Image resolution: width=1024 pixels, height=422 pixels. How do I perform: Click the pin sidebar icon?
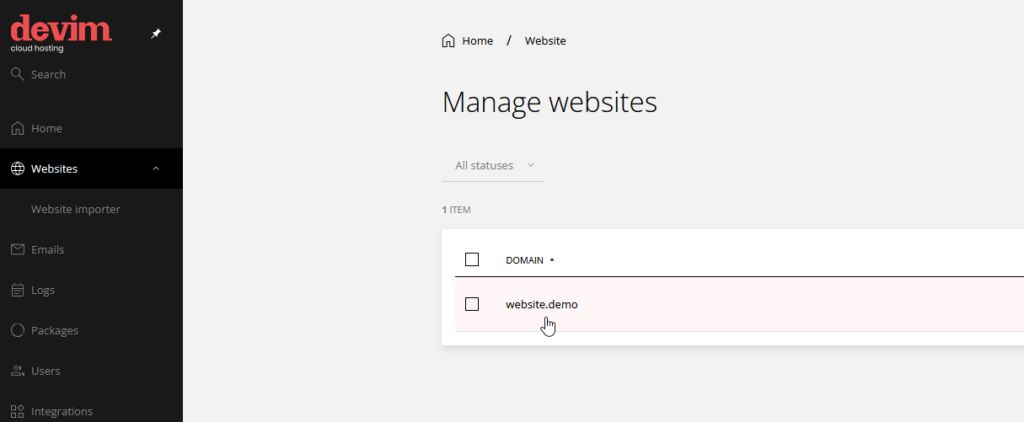[155, 34]
